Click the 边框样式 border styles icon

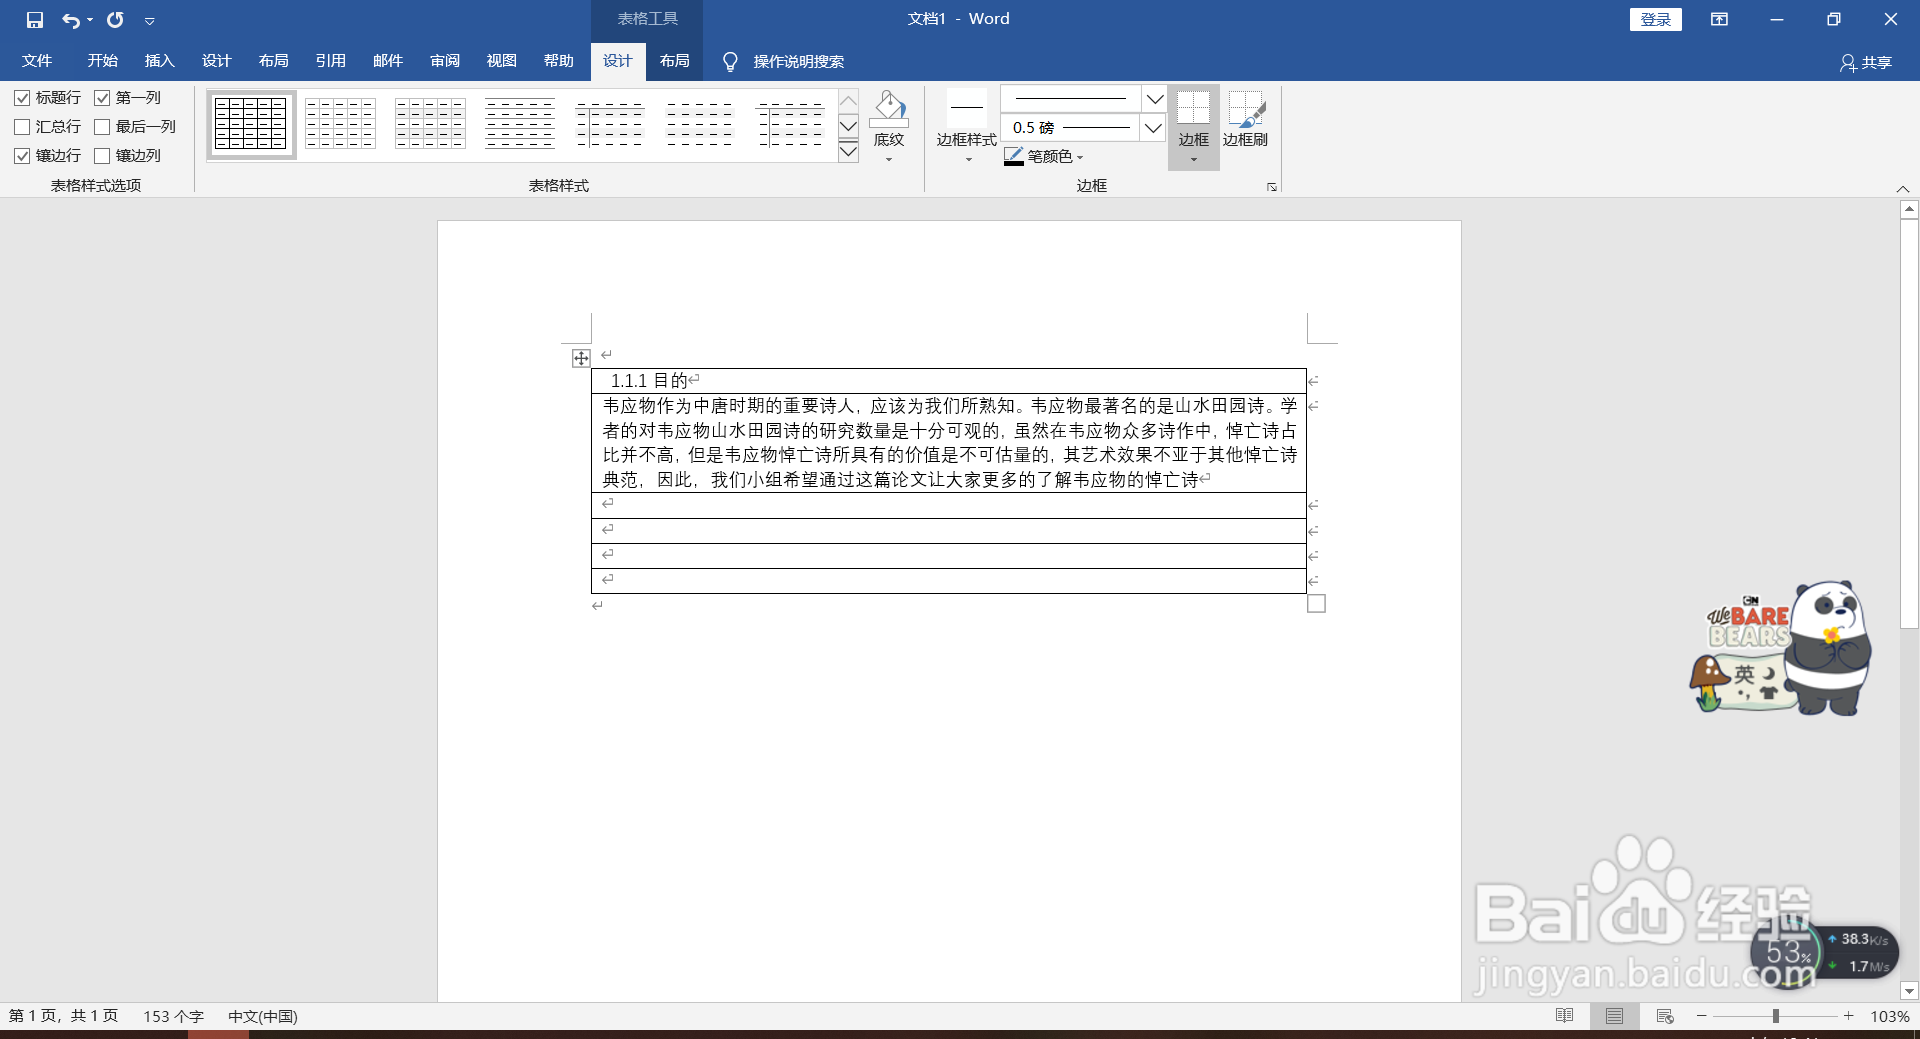[967, 107]
